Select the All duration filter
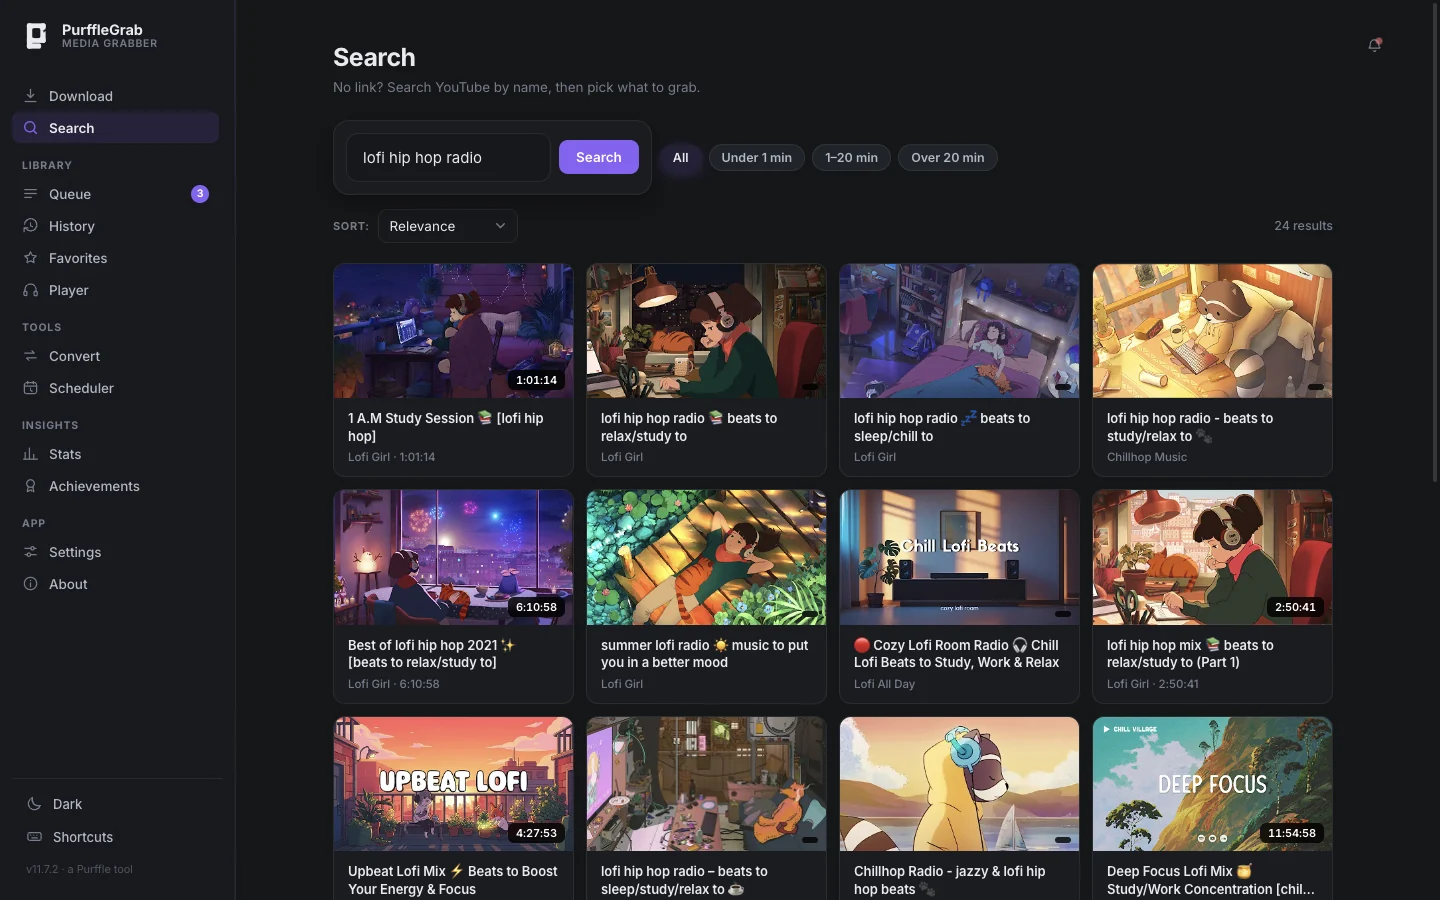 pos(681,157)
